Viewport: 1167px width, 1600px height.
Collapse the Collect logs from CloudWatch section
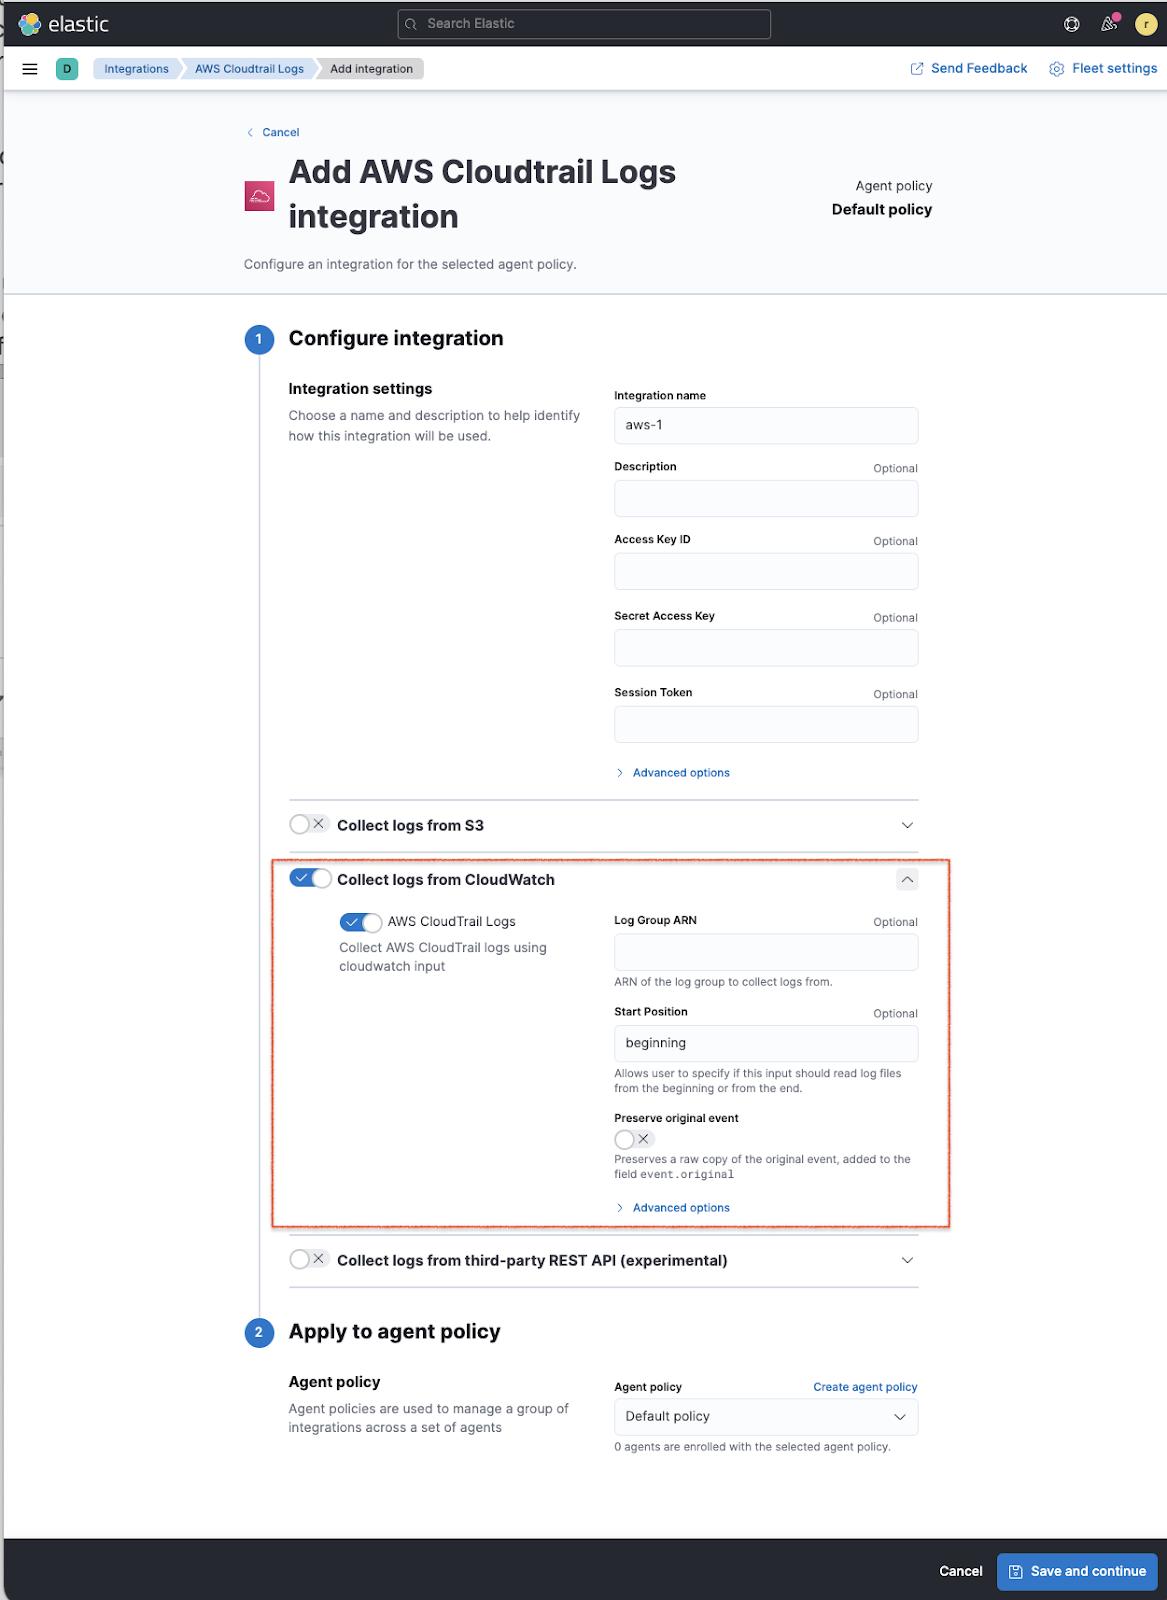pyautogui.click(x=906, y=879)
